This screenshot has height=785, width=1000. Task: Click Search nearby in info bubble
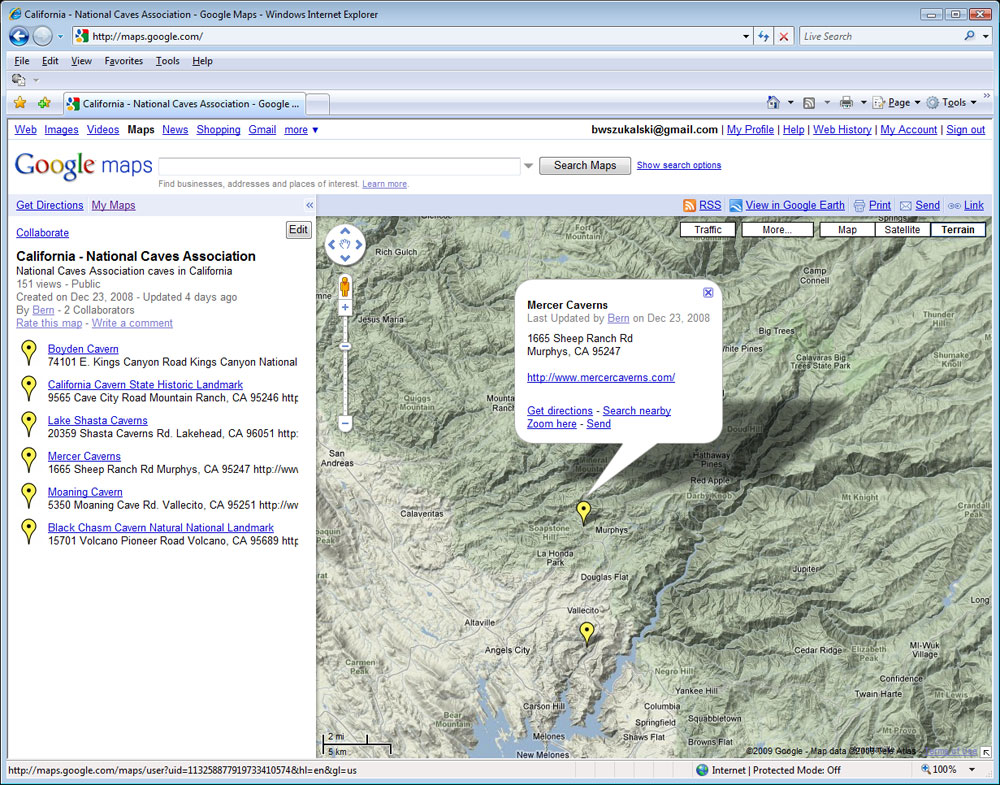point(636,411)
